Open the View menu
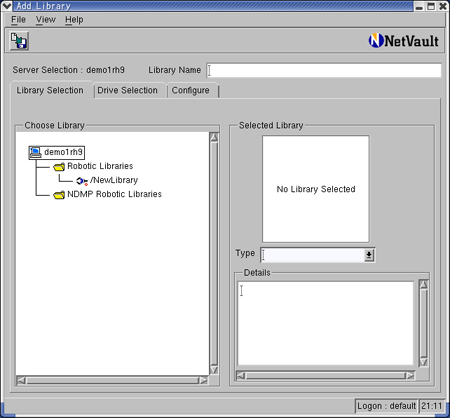Screen dimensions: 450x418 tap(46, 20)
